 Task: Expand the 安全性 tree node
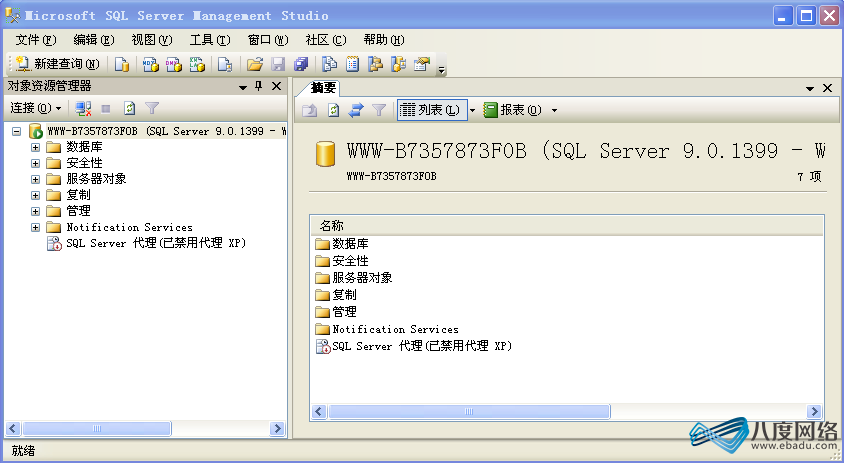pyautogui.click(x=36, y=163)
